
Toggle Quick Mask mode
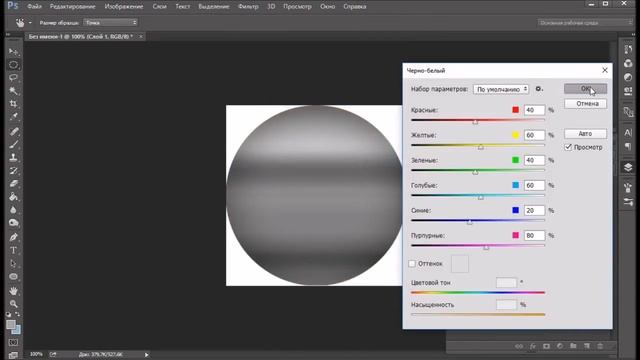tap(13, 342)
